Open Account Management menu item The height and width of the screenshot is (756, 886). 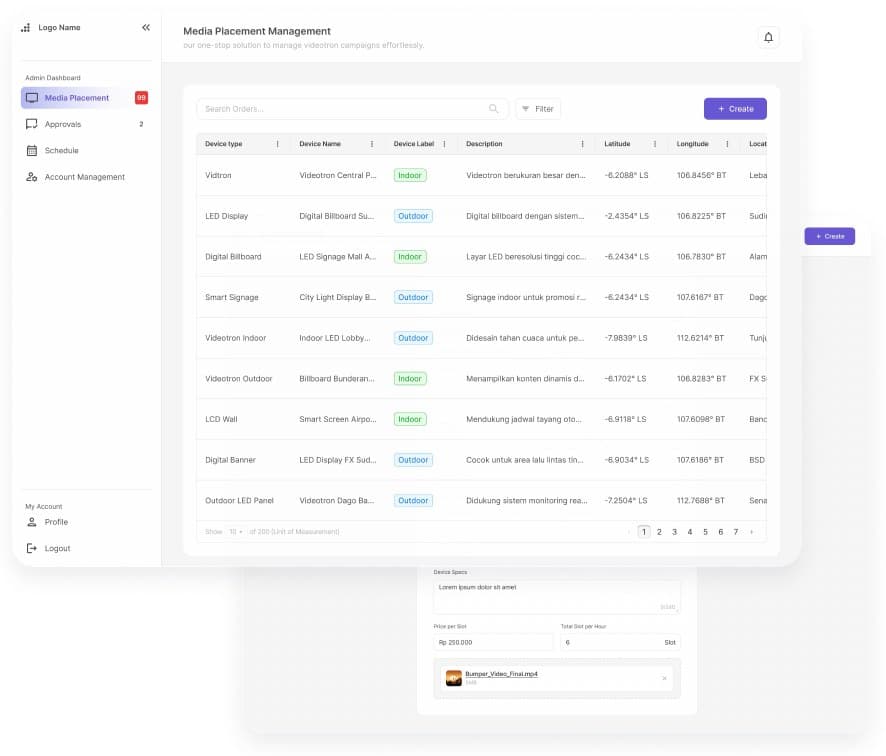[x=85, y=177]
